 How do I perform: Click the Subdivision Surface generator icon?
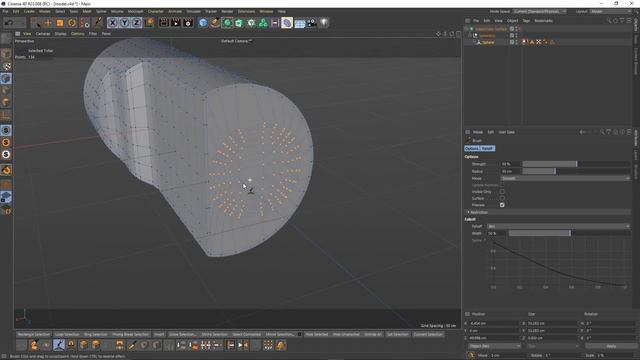click(x=227, y=23)
